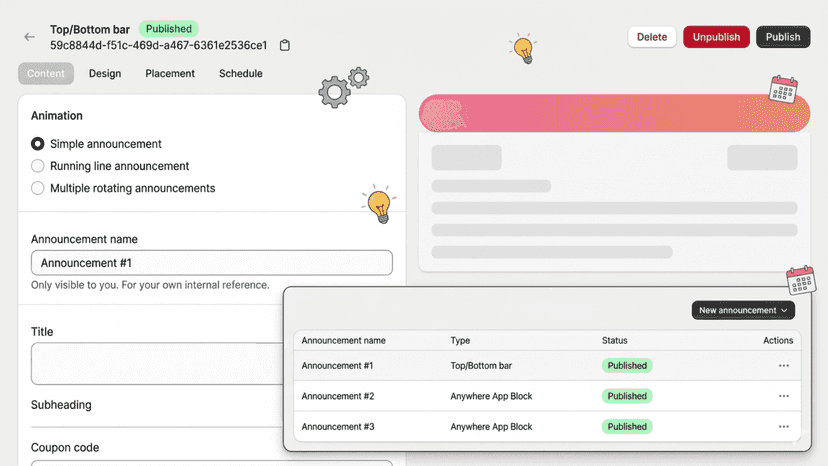This screenshot has width=828, height=466.
Task: Click the Delete button
Action: 652,37
